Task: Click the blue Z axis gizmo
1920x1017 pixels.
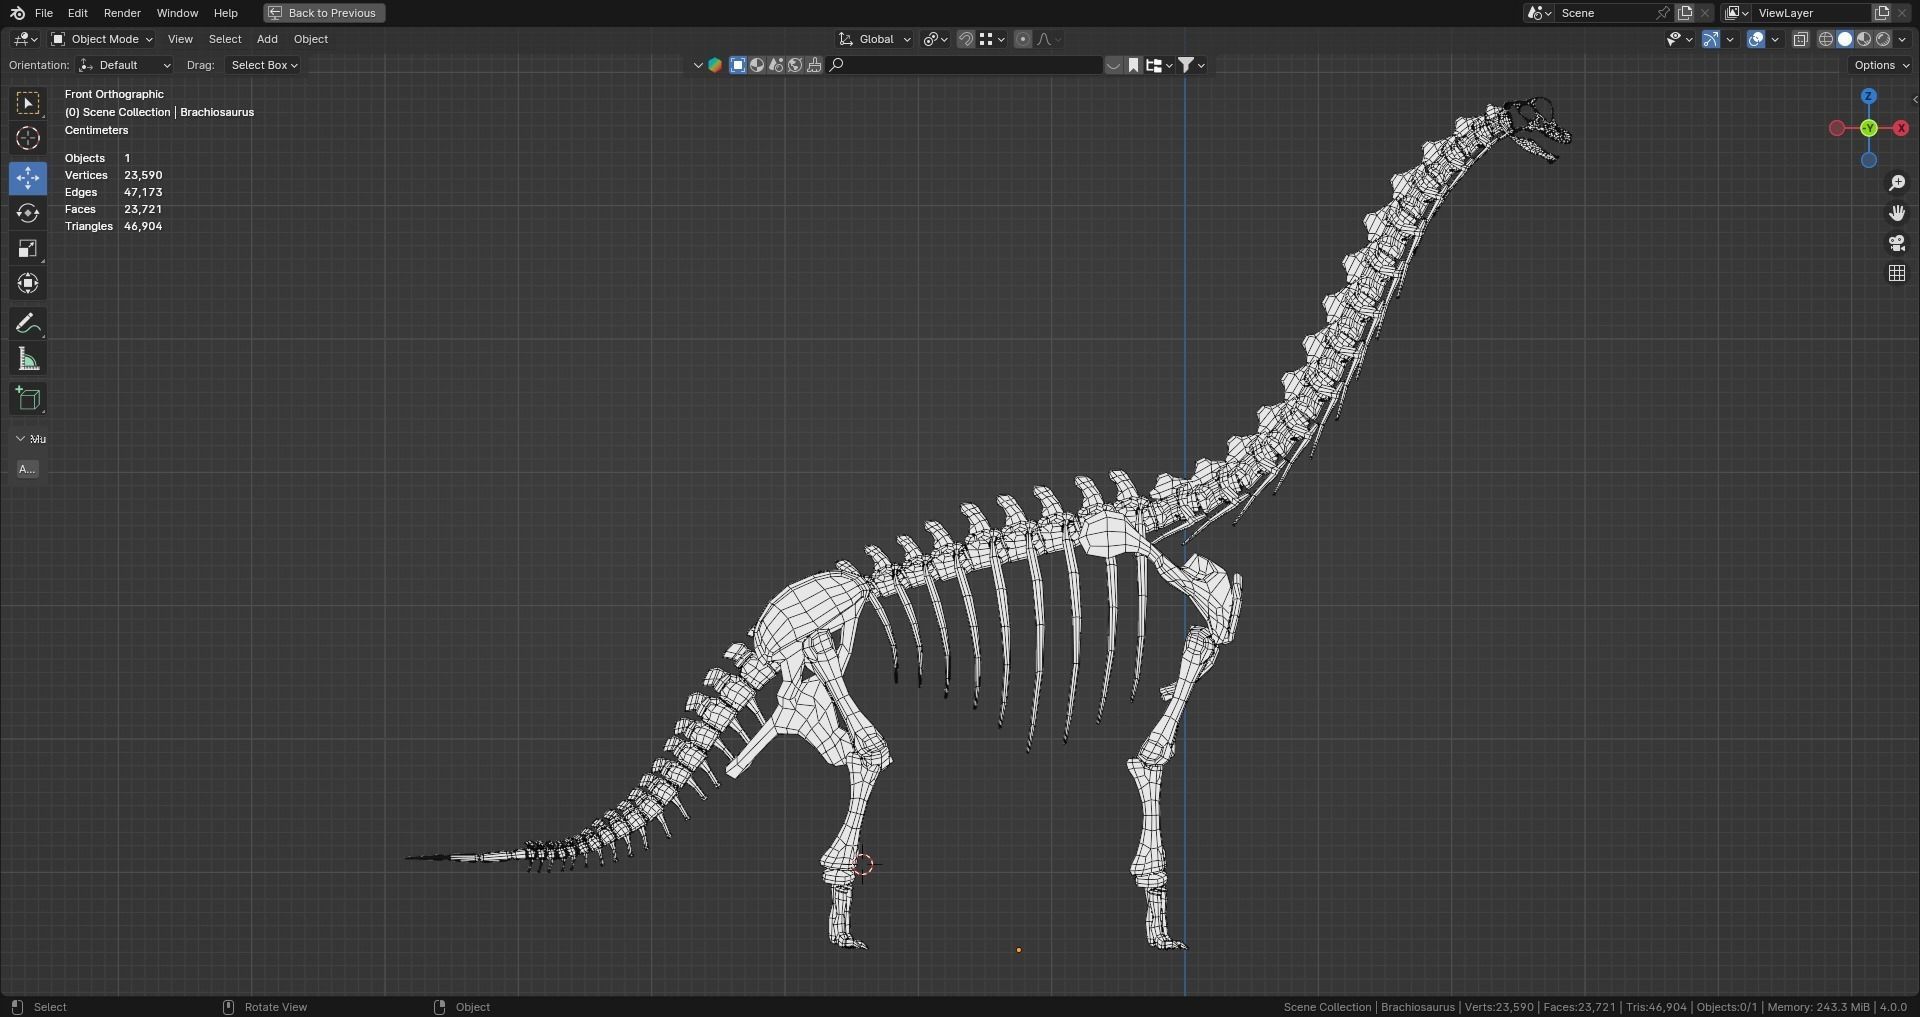Action: point(1869,96)
